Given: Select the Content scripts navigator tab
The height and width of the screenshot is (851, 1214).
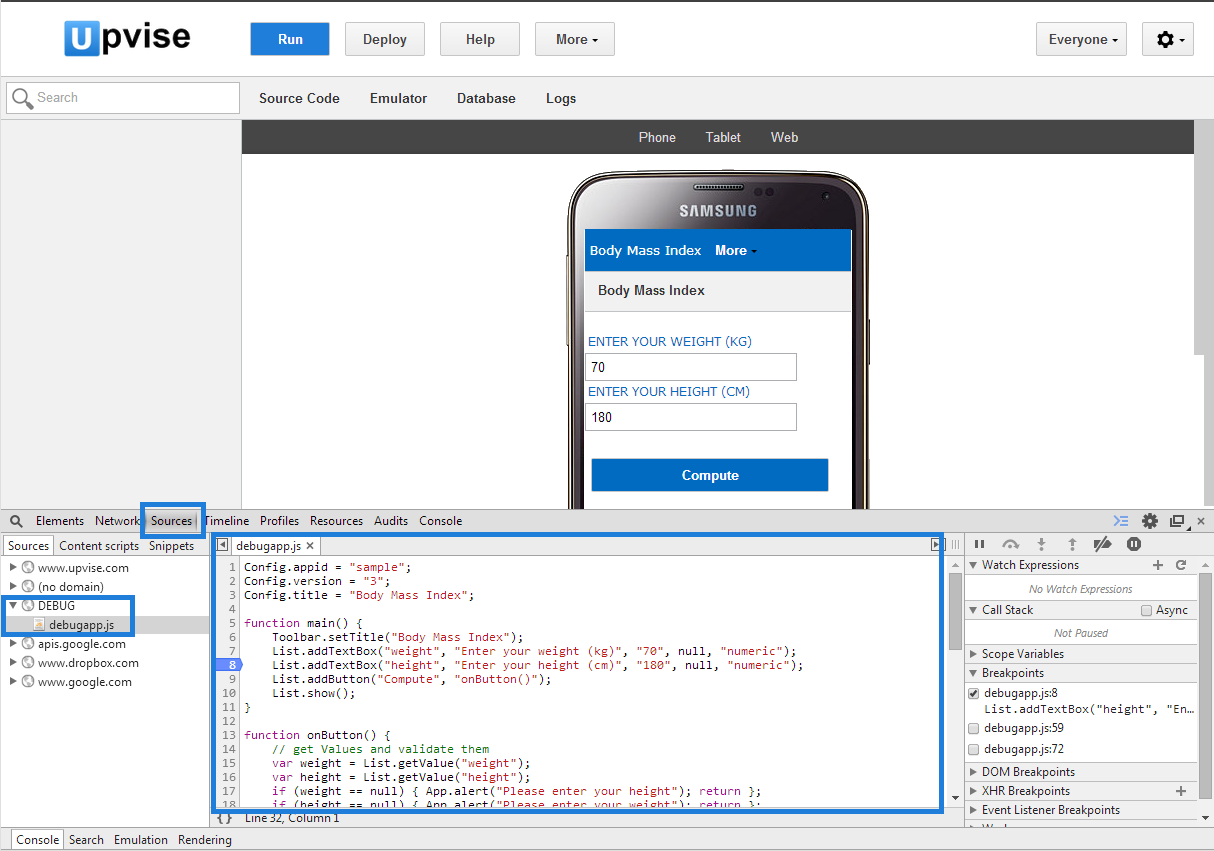Looking at the screenshot, I should tap(99, 546).
